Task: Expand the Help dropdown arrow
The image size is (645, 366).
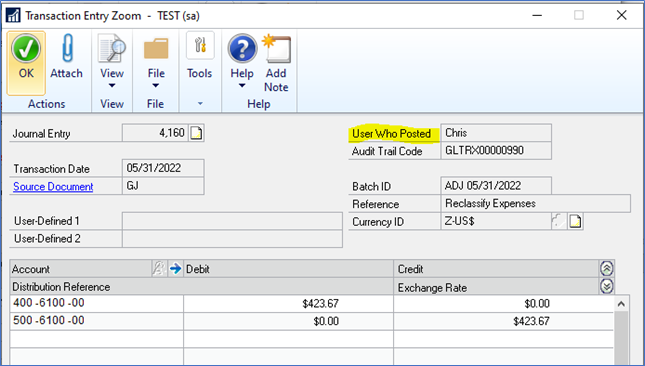Action: 242,86
